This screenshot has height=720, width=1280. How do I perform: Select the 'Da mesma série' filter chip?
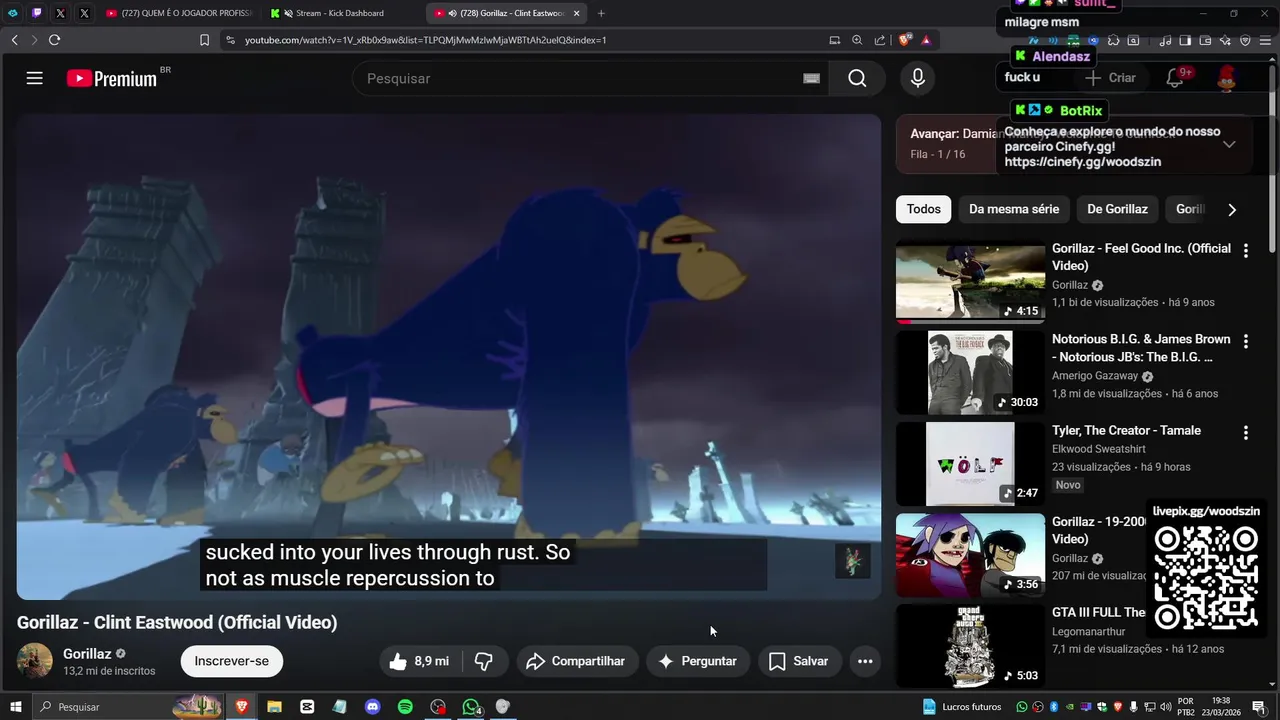click(x=1014, y=209)
